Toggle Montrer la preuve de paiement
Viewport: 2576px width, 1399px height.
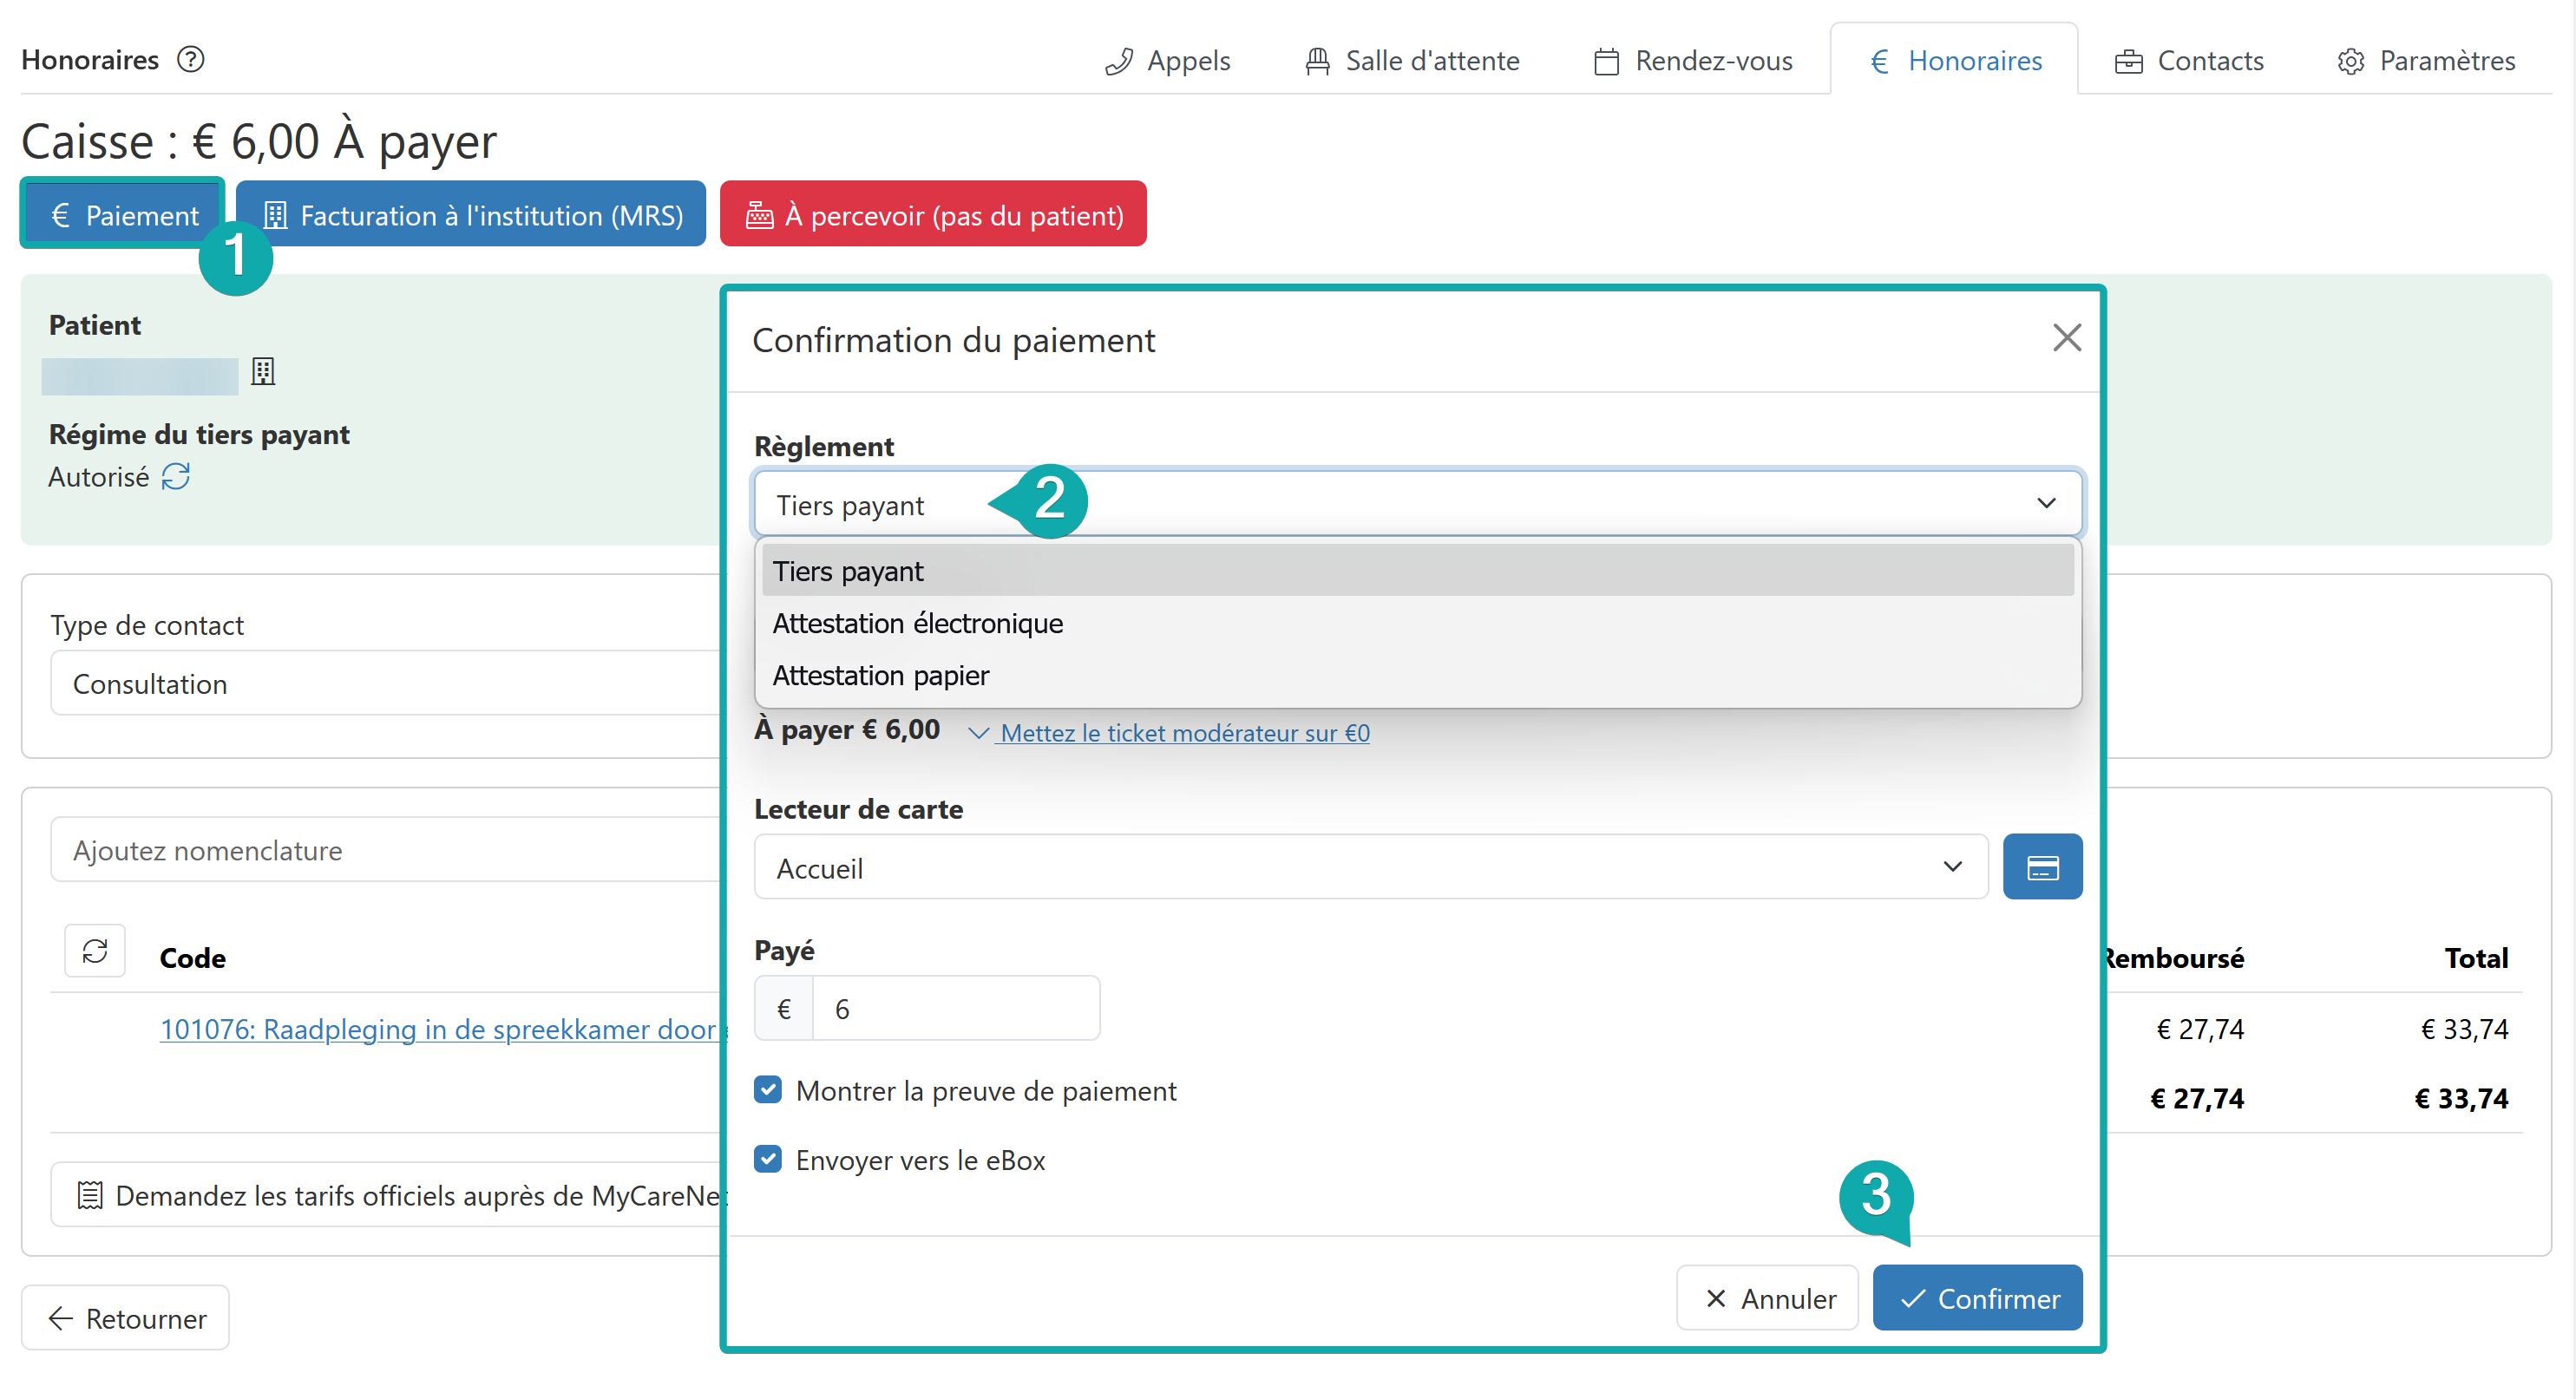[x=767, y=1090]
